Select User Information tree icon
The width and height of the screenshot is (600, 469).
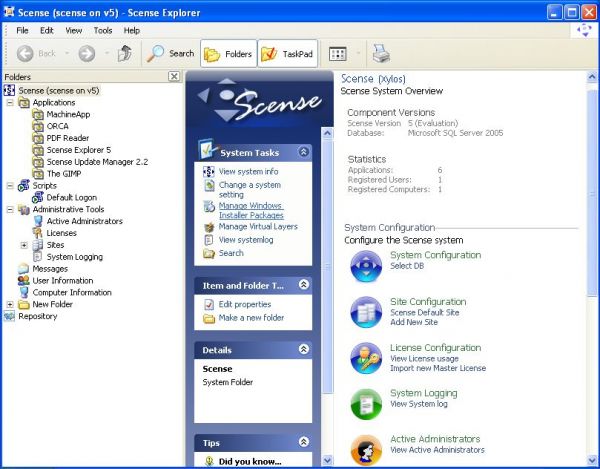[x=24, y=280]
